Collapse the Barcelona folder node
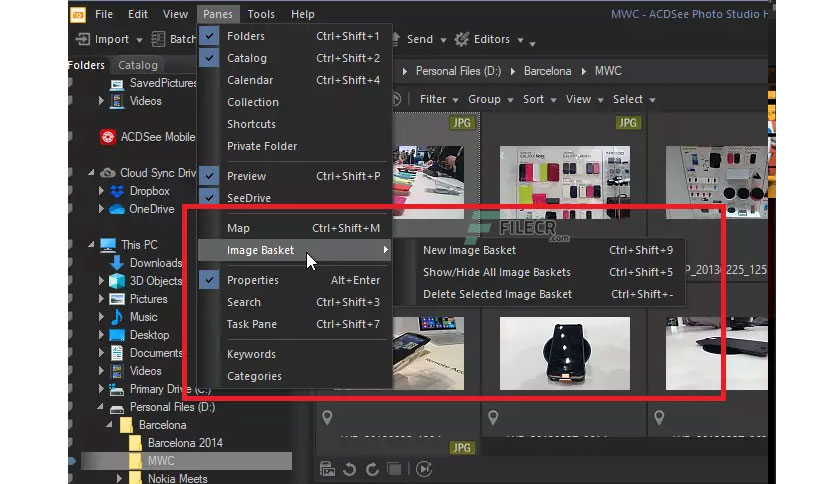 (109, 425)
